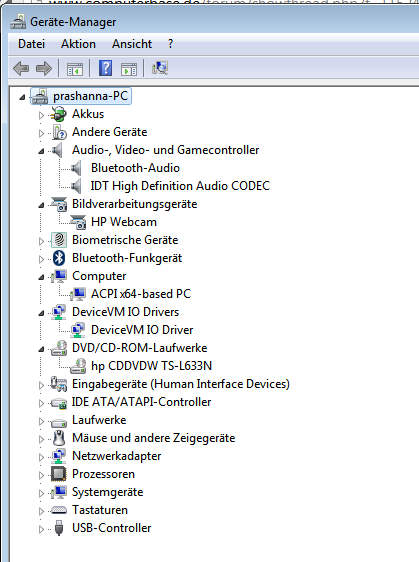Click the IDT High Definition Audio CODEC speaker icon

coord(76,186)
